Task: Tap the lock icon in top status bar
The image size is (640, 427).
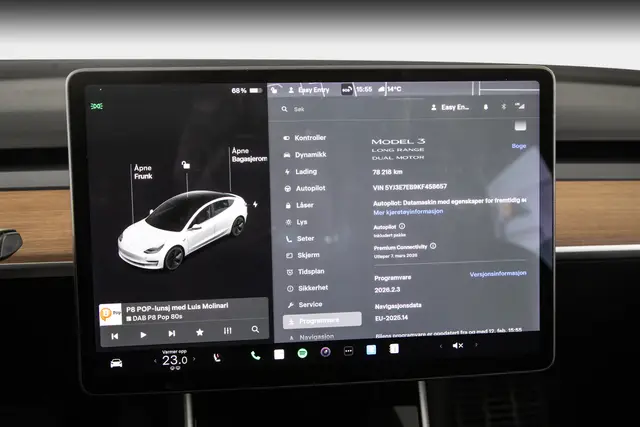Action: (x=274, y=90)
